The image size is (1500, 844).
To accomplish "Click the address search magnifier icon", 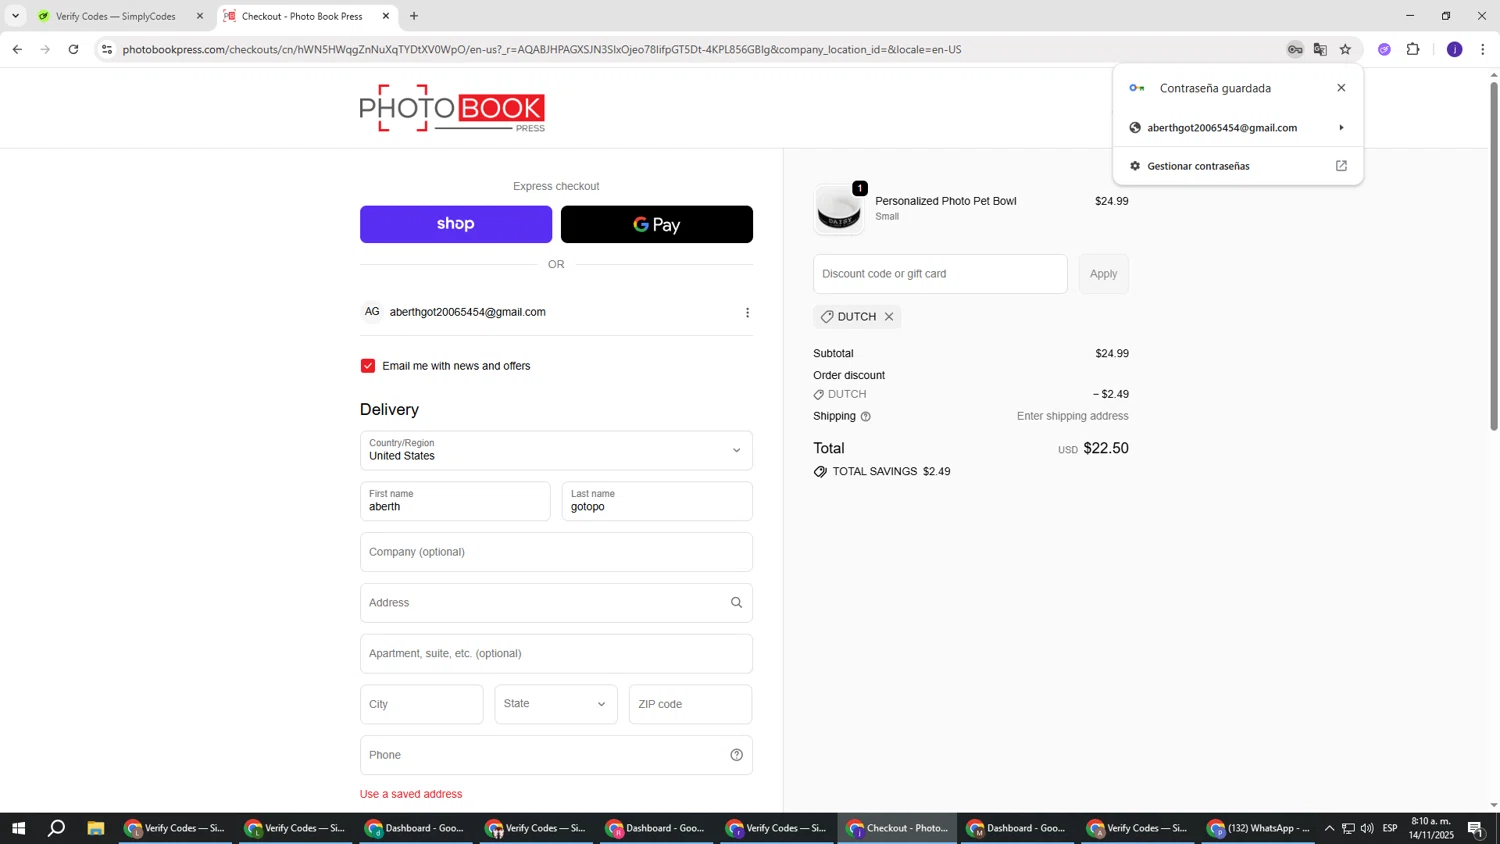I will click(736, 603).
